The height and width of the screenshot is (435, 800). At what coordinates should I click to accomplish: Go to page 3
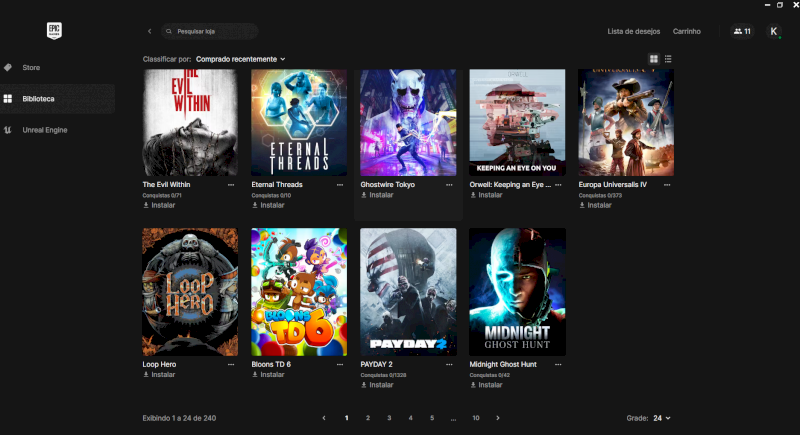pos(389,418)
